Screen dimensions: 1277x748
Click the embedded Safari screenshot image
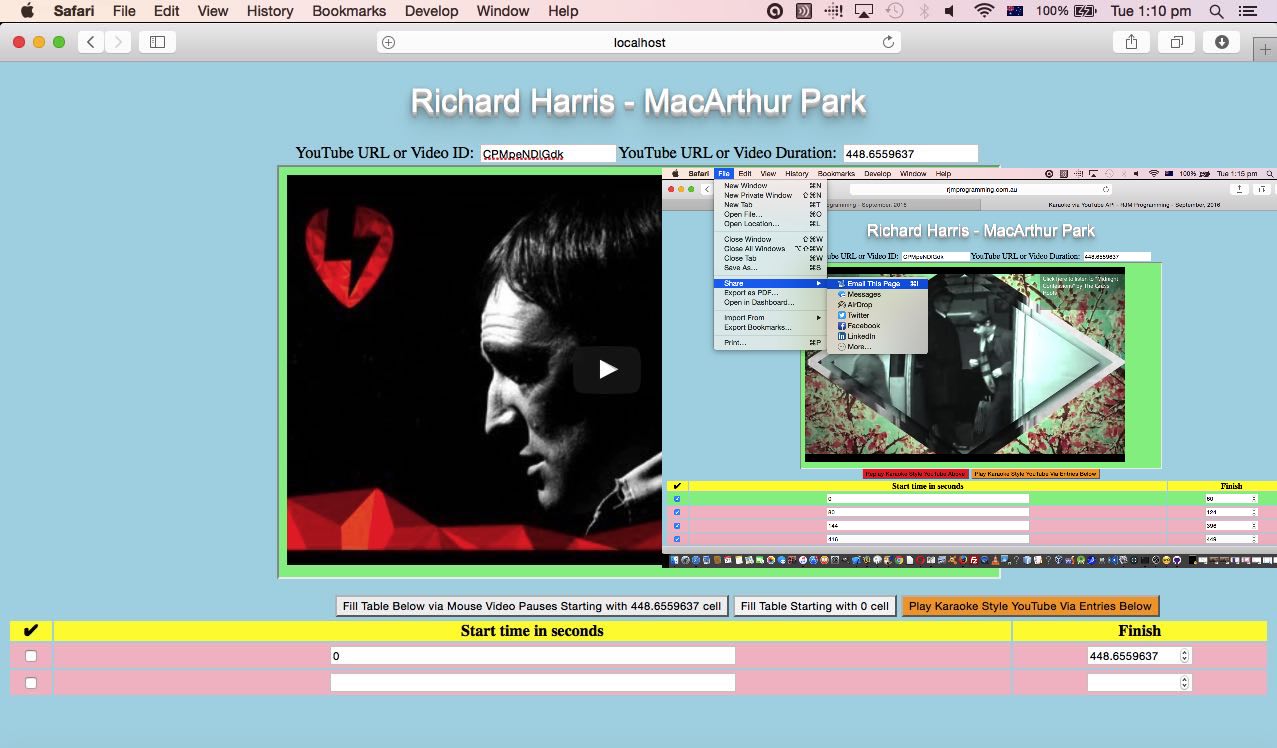pyautogui.click(x=969, y=366)
